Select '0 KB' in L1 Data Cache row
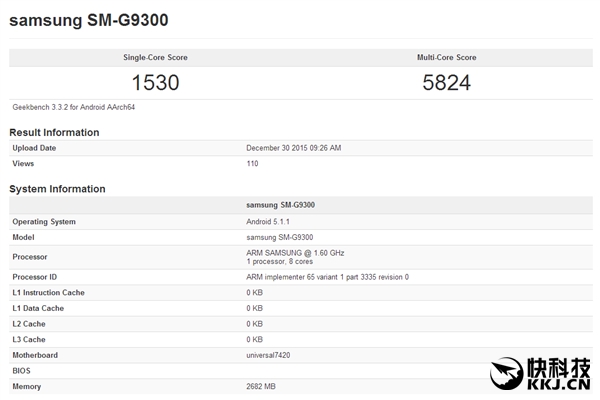 (254, 309)
